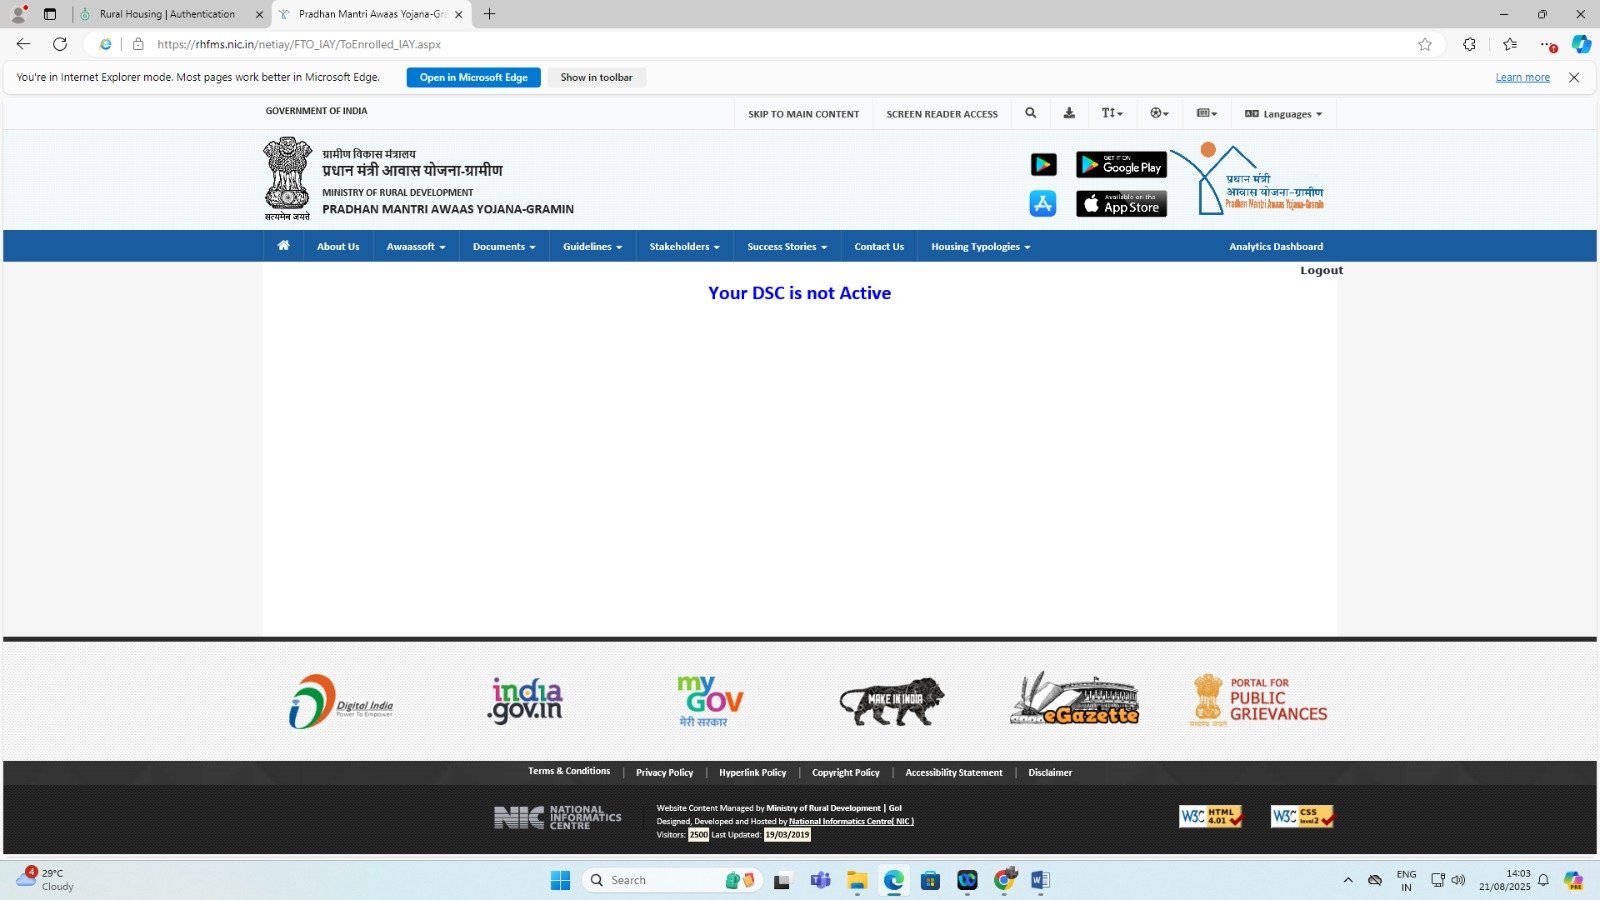Screen dimensions: 1600x900
Task: Select the About Us menu item
Action: 338,247
